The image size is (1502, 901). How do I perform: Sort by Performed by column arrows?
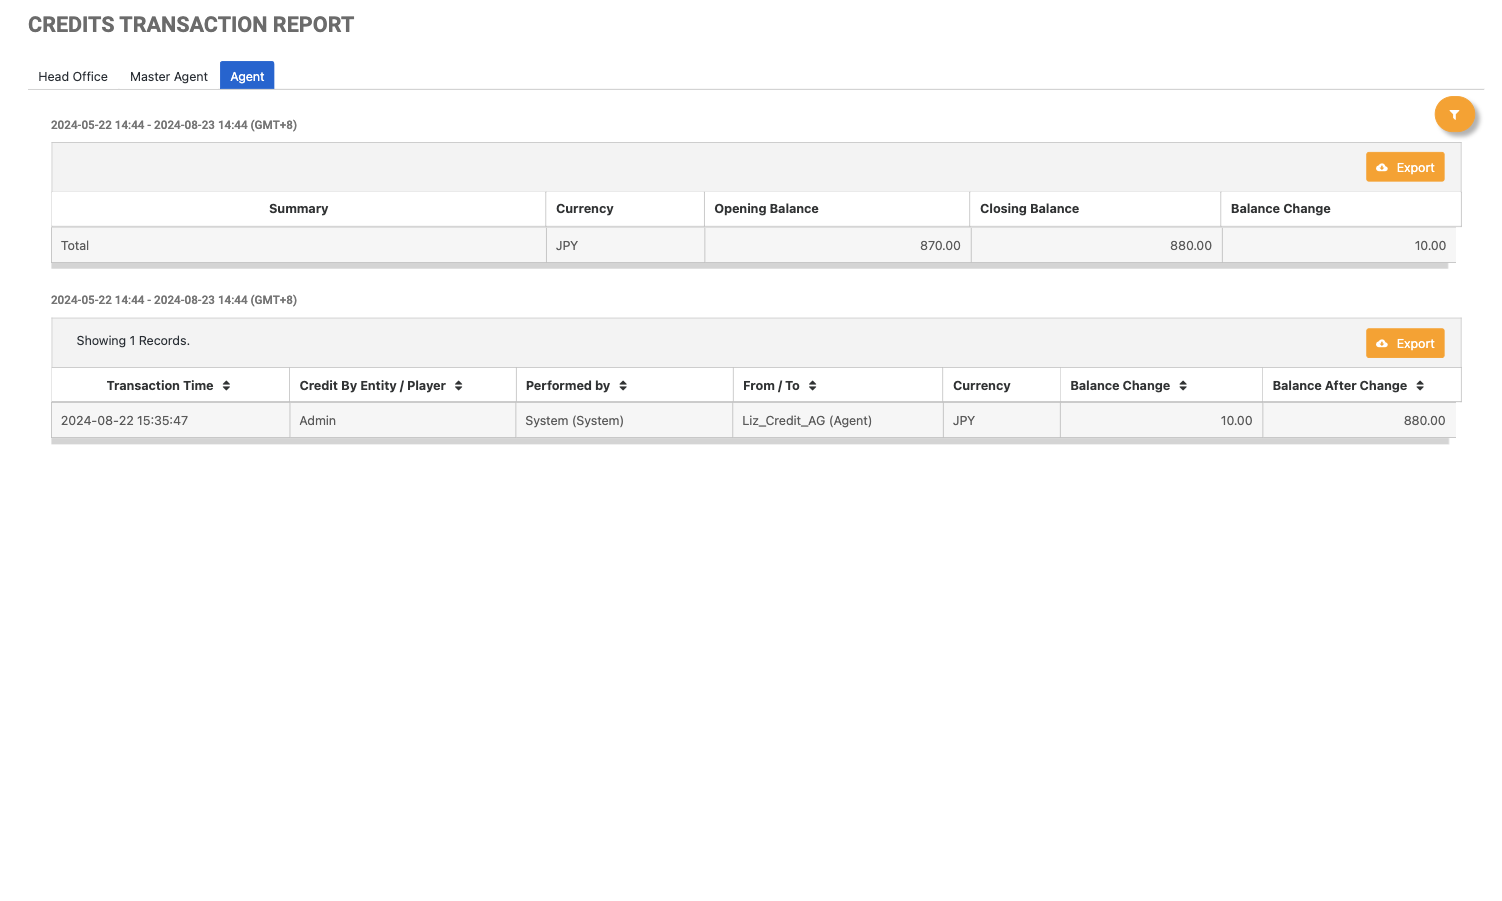click(623, 386)
